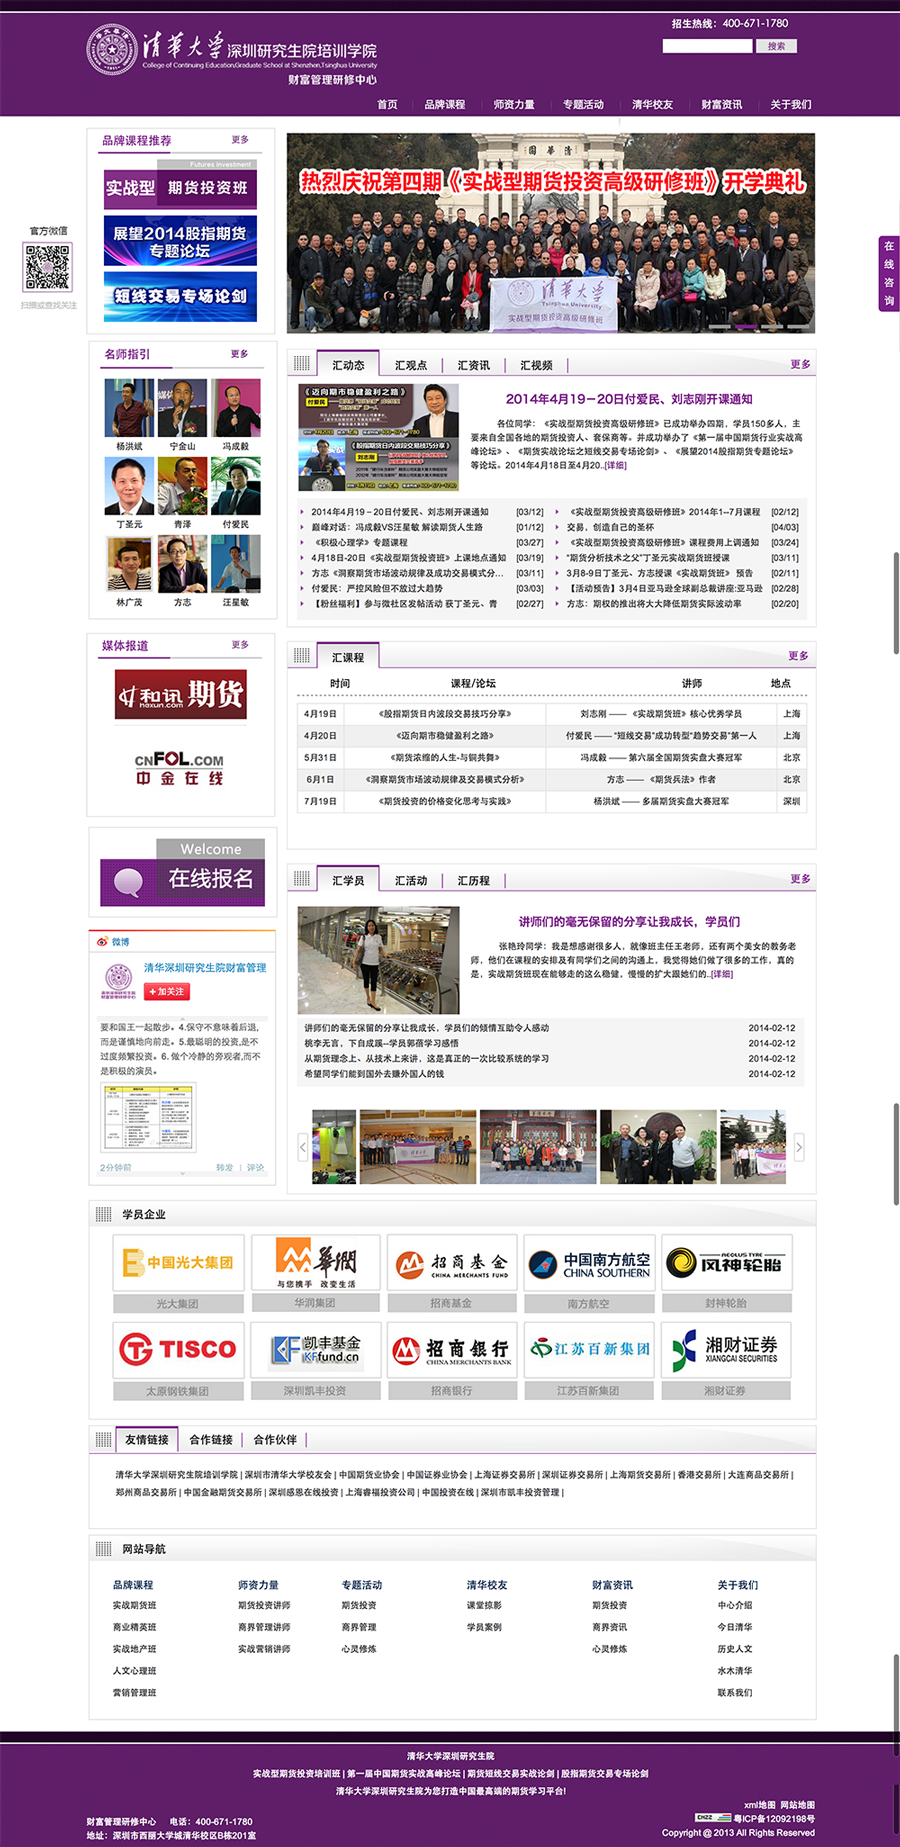Open 财富资讯 in the top navigation
Screen dimensions: 900x1847
722,105
